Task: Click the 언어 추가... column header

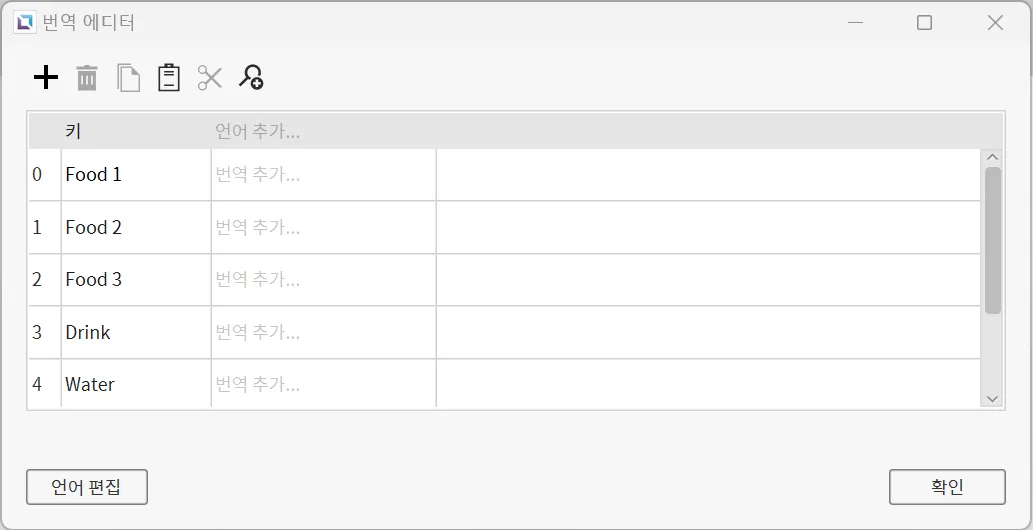Action: point(258,131)
